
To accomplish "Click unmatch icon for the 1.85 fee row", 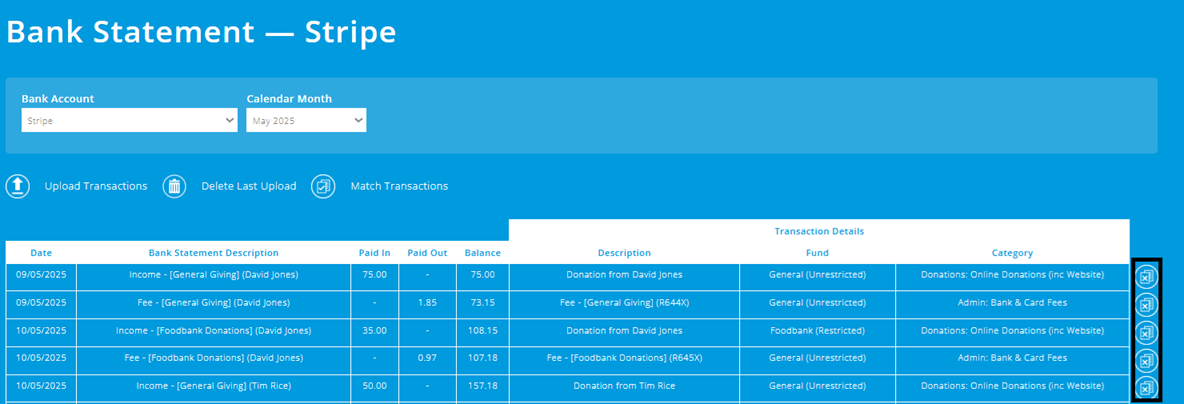I will (x=1146, y=305).
